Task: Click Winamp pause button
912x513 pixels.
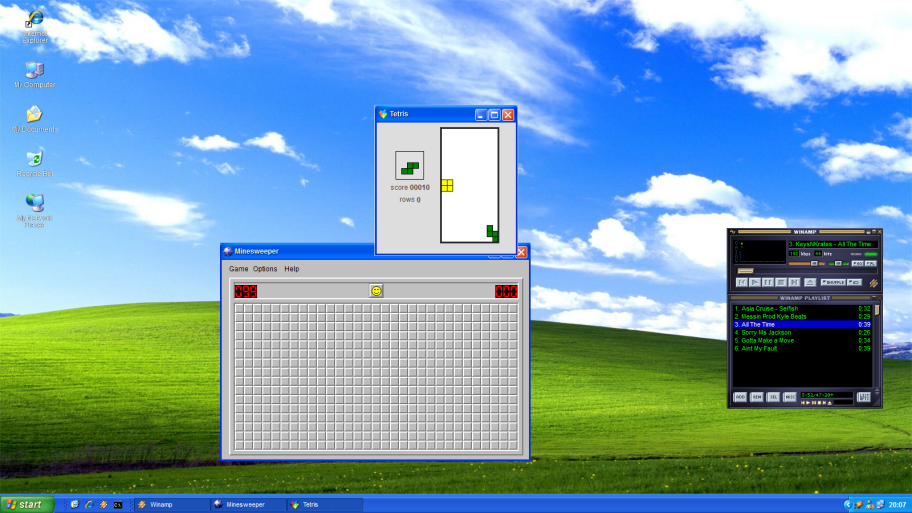Action: point(768,282)
